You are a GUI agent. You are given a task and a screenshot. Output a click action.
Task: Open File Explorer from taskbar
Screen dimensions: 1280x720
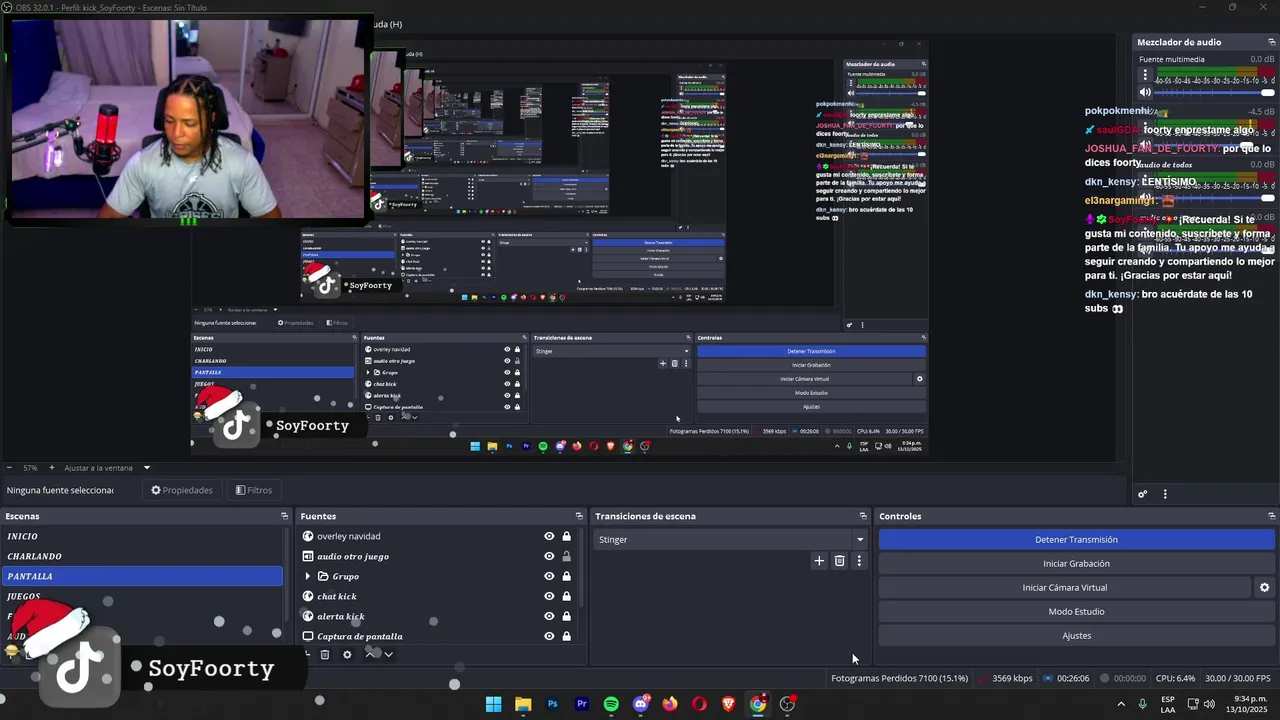pyautogui.click(x=523, y=704)
